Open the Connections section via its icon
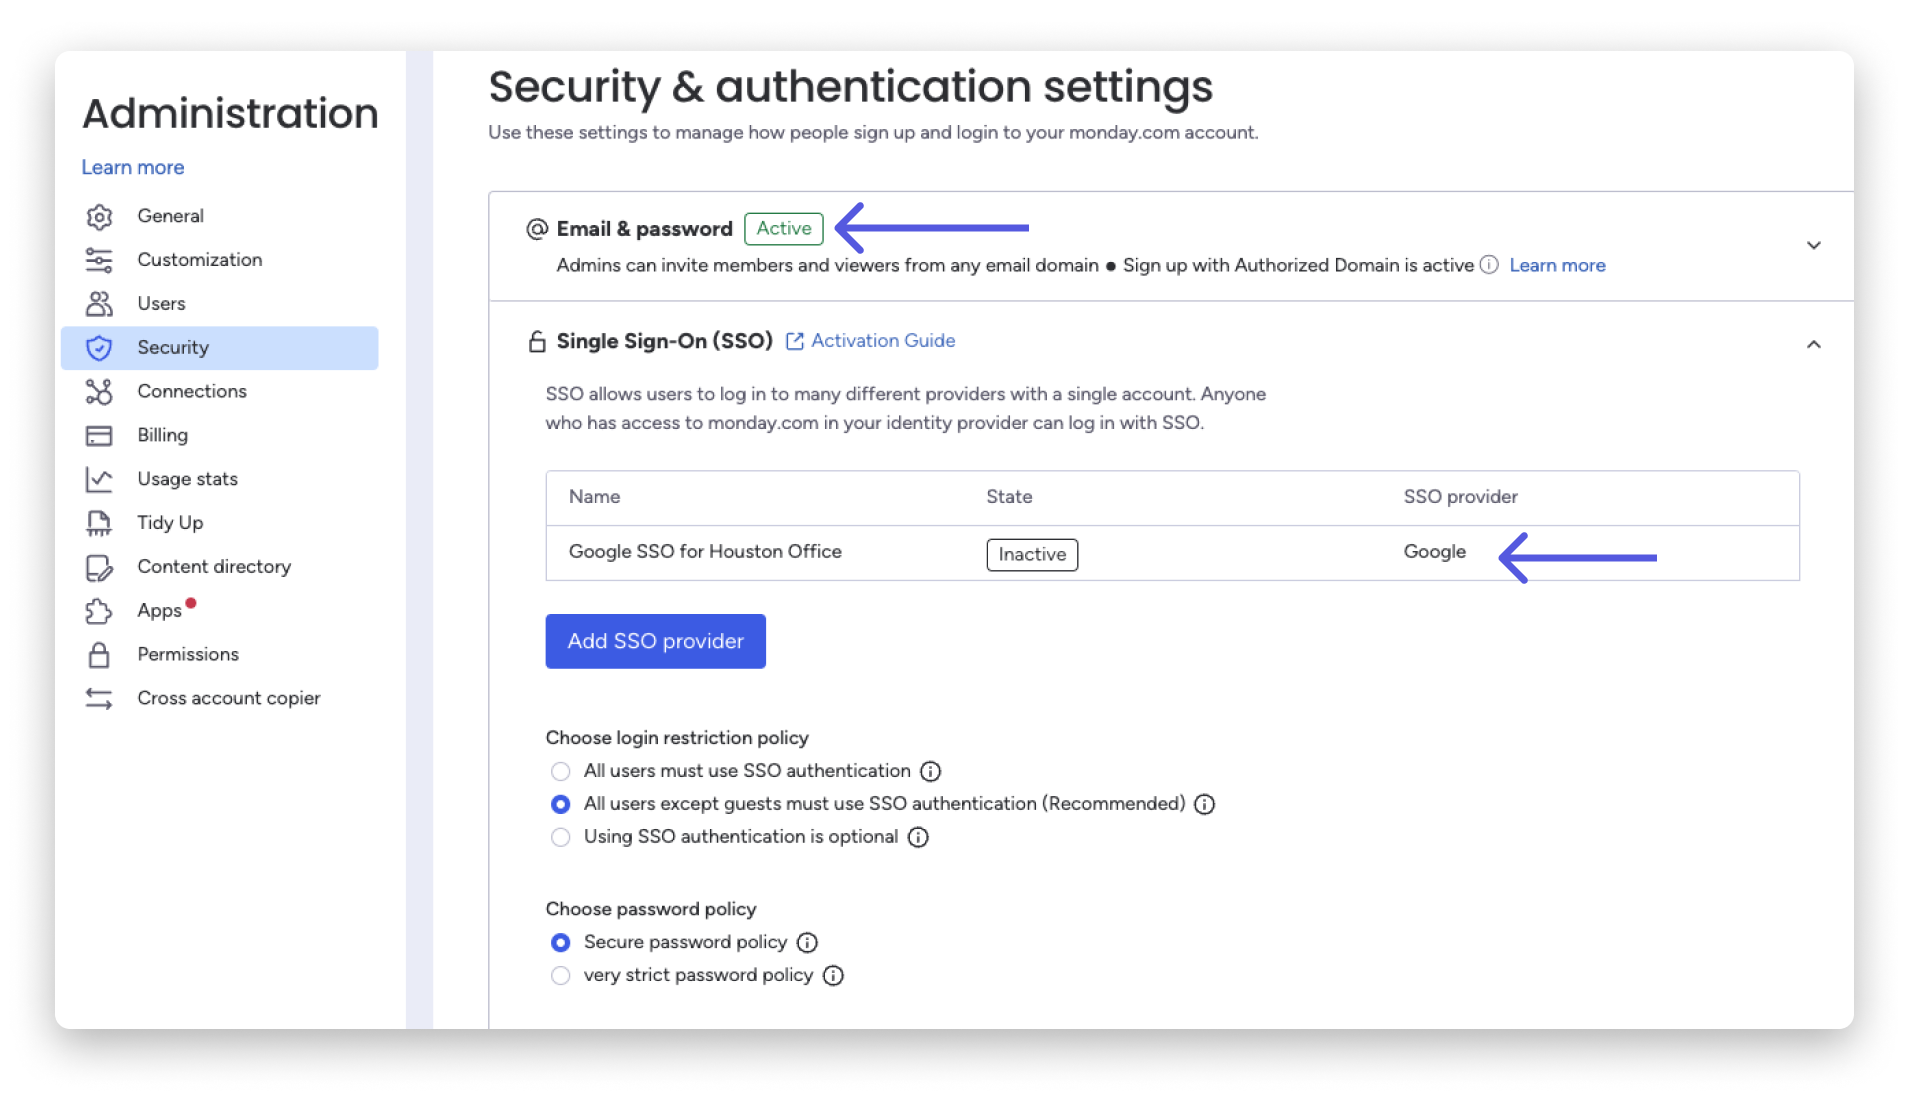 pos(100,392)
